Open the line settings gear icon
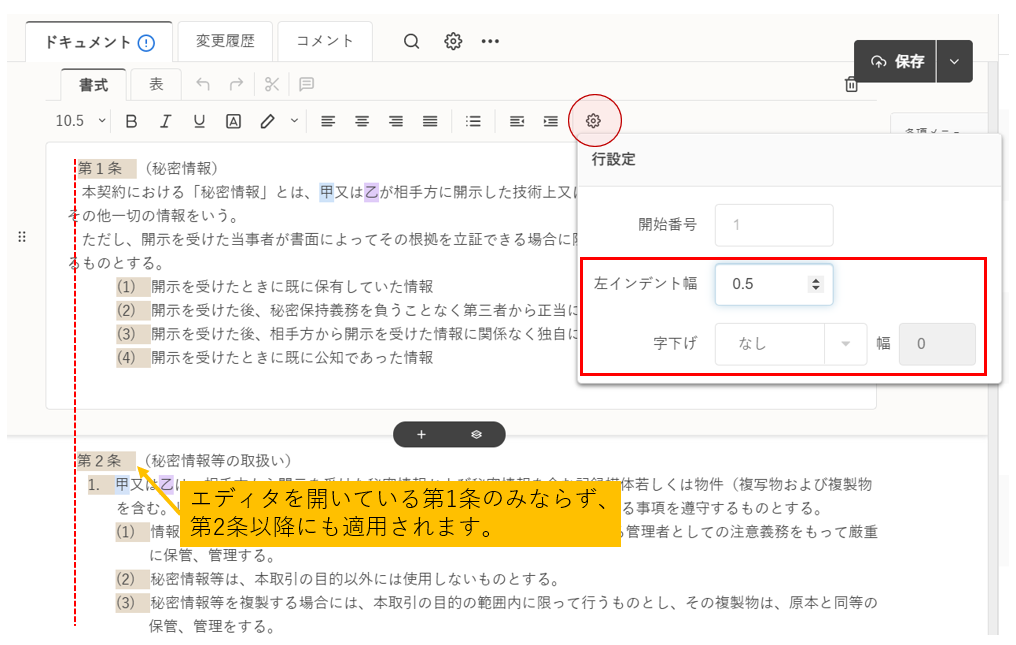This screenshot has width=1016, height=645. 594,121
